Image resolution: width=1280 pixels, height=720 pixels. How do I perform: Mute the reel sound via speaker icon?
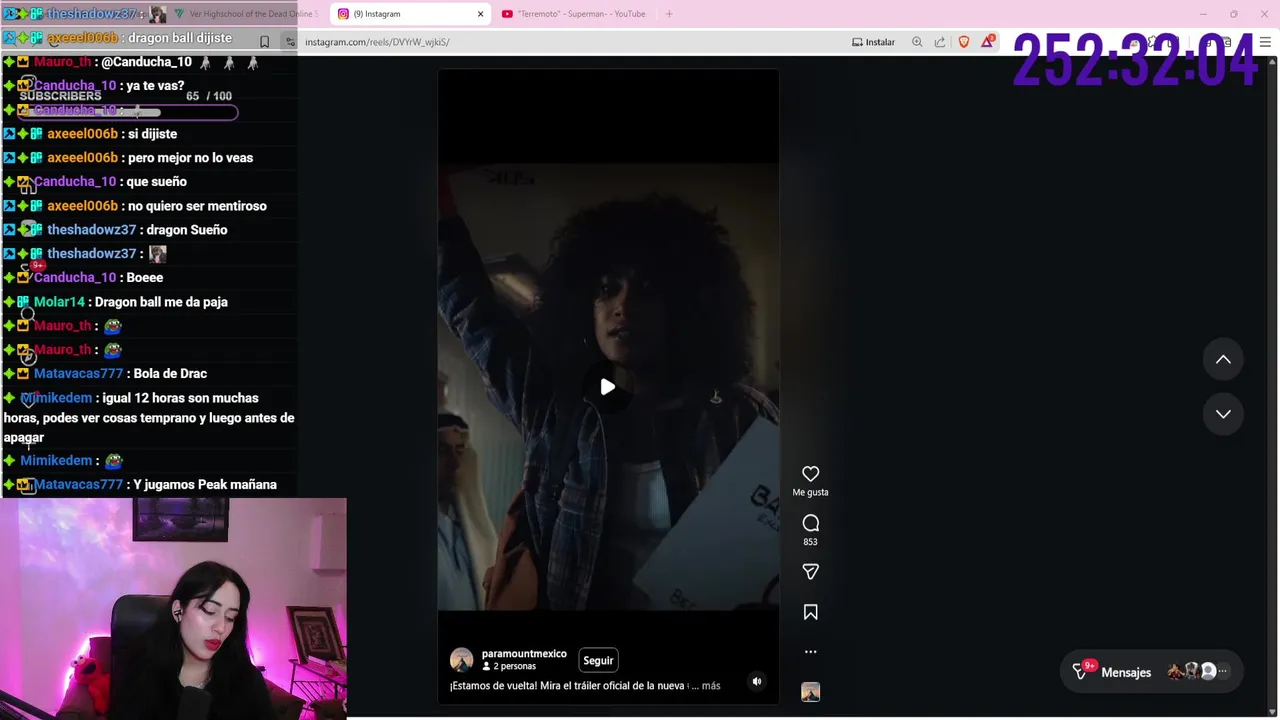757,681
